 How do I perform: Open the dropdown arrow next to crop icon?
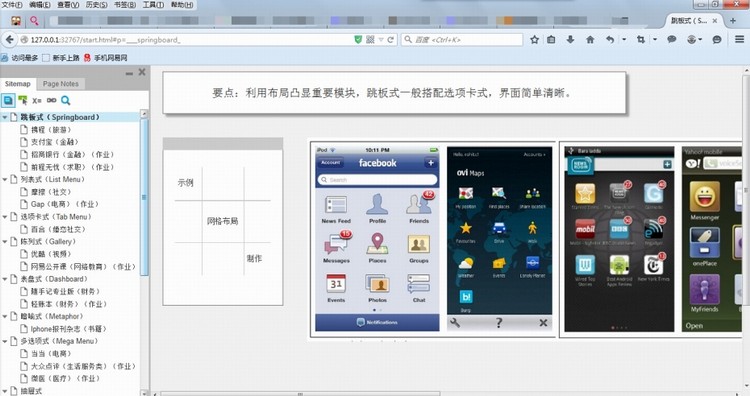coord(655,40)
